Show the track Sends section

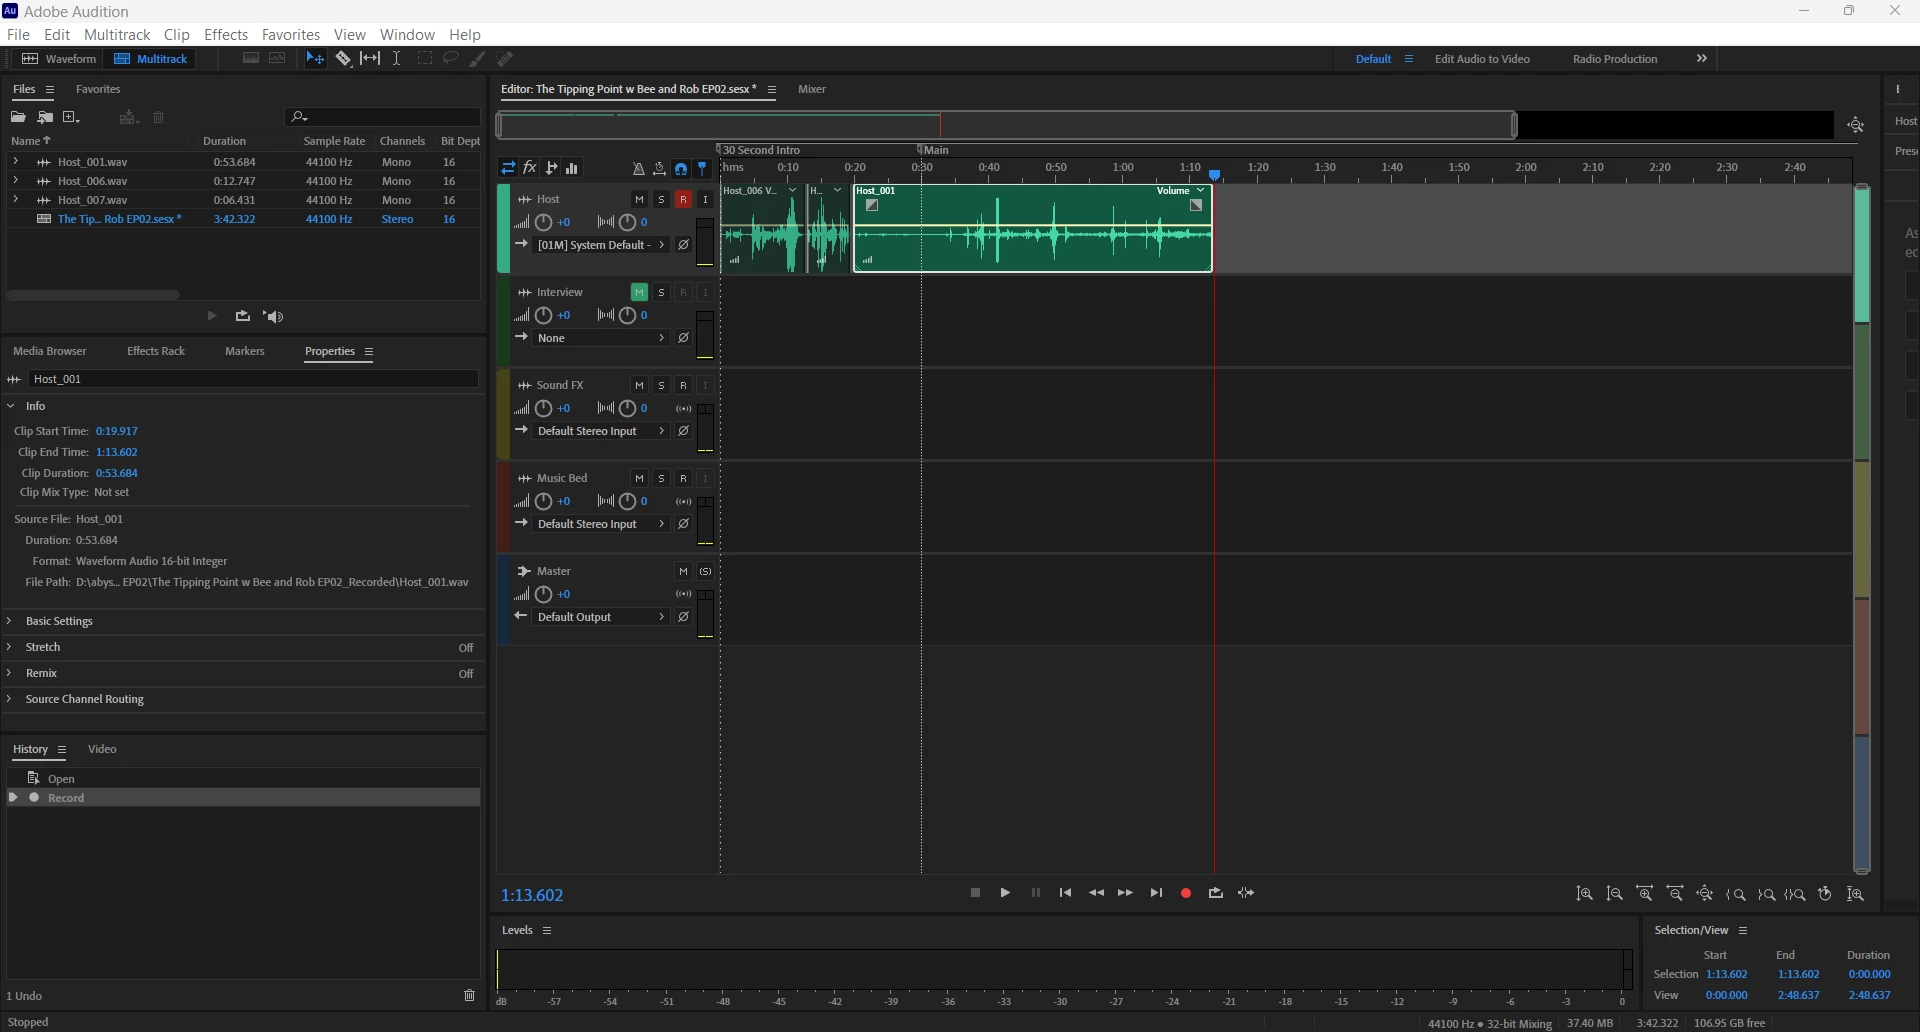tap(551, 168)
